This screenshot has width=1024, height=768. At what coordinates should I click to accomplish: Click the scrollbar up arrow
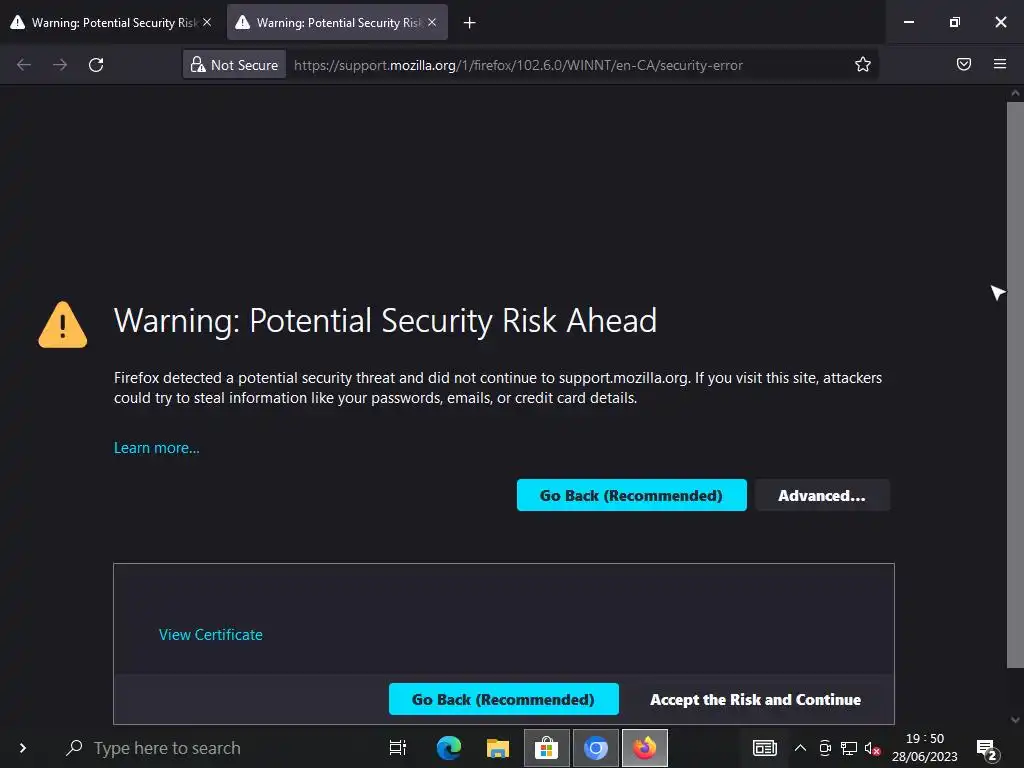[x=1015, y=93]
